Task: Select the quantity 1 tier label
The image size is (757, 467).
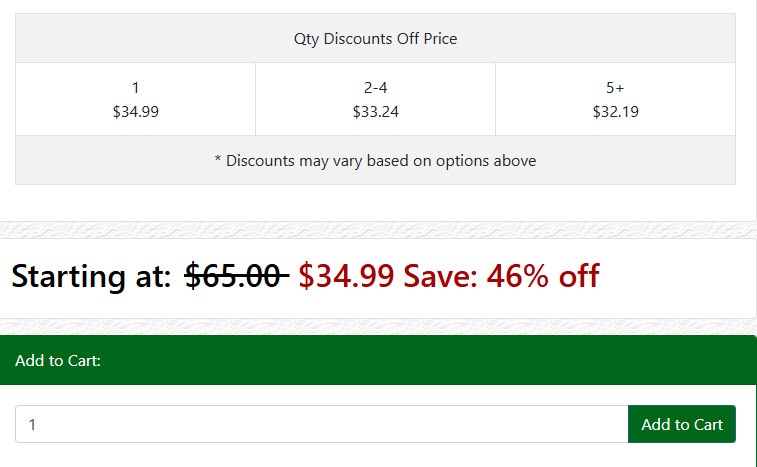Action: pyautogui.click(x=135, y=88)
